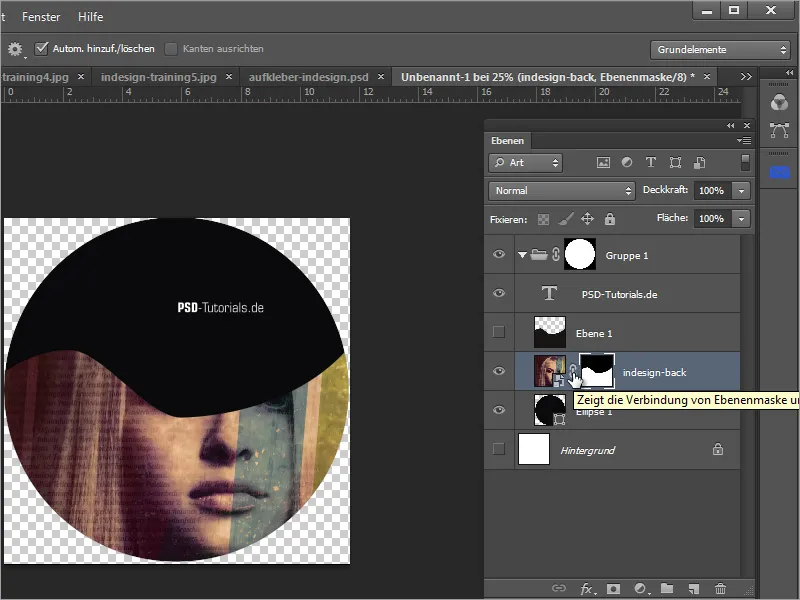Viewport: 800px width, 600px height.
Task: Select the Hintergrund layer thumbnail
Action: (534, 449)
